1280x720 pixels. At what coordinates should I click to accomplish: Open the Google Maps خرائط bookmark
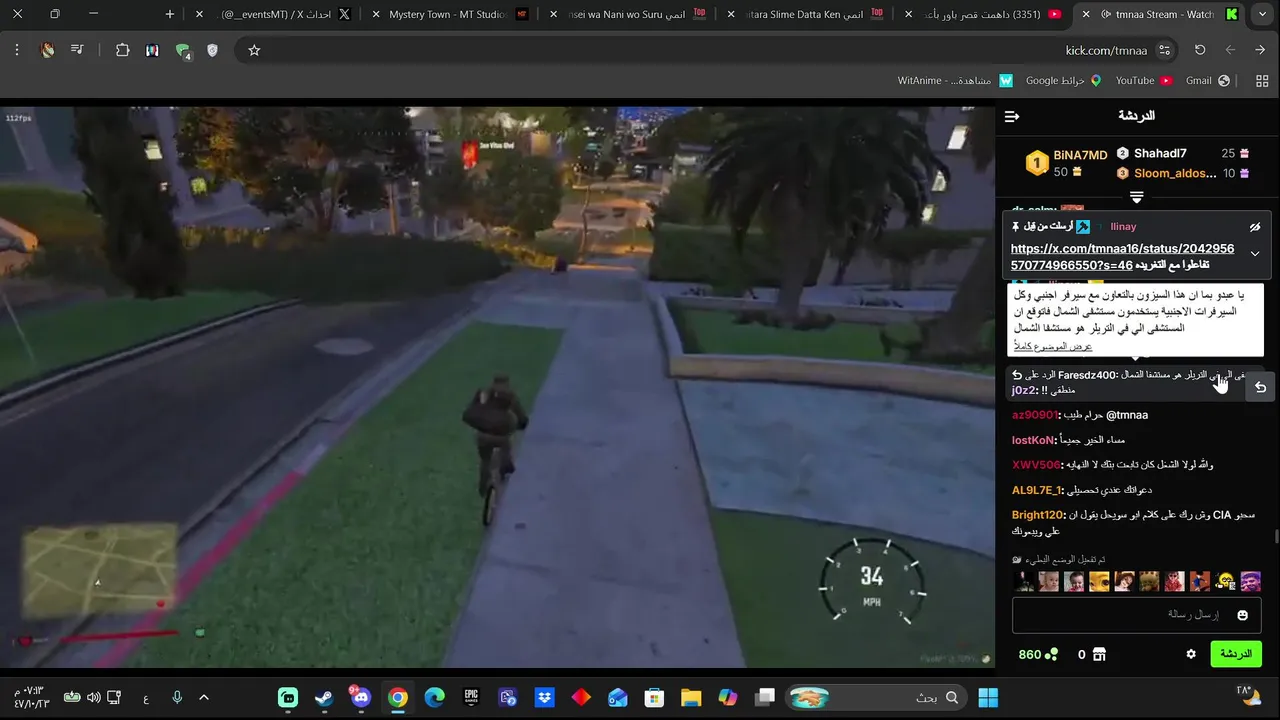pyautogui.click(x=1064, y=80)
